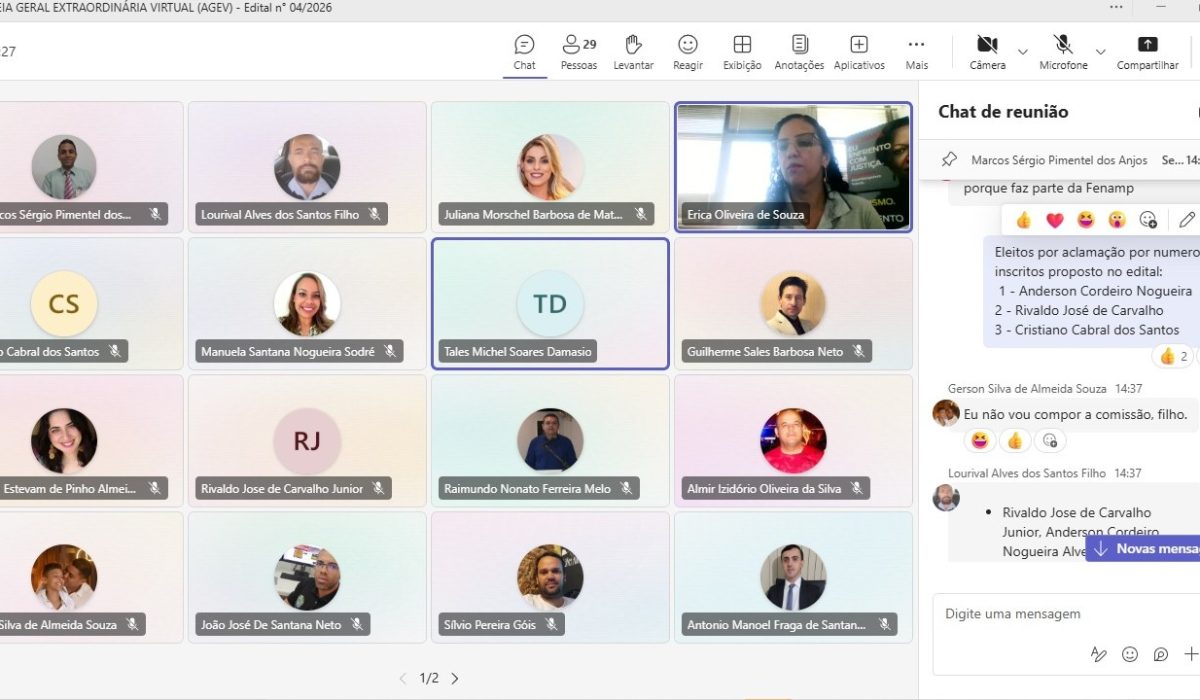The height and width of the screenshot is (700, 1200).
Task: Unmute the Microfone
Action: [1063, 52]
